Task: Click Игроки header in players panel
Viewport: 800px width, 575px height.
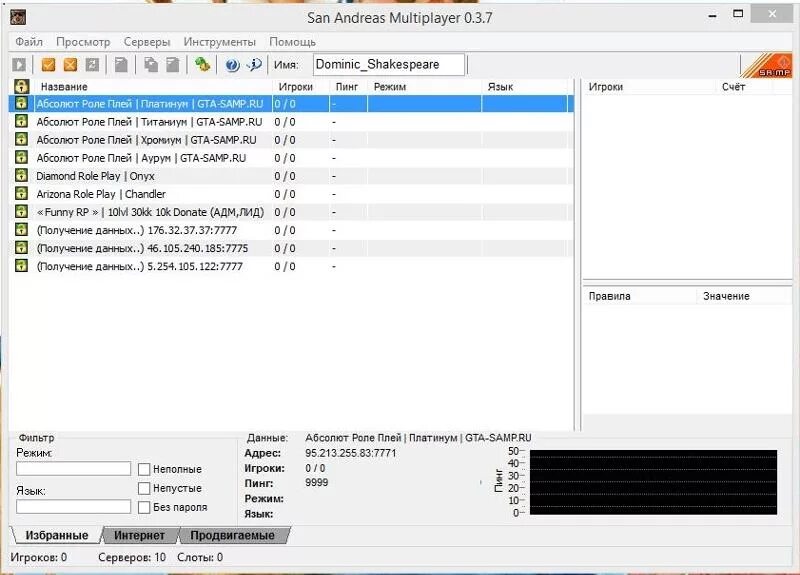Action: (x=649, y=87)
